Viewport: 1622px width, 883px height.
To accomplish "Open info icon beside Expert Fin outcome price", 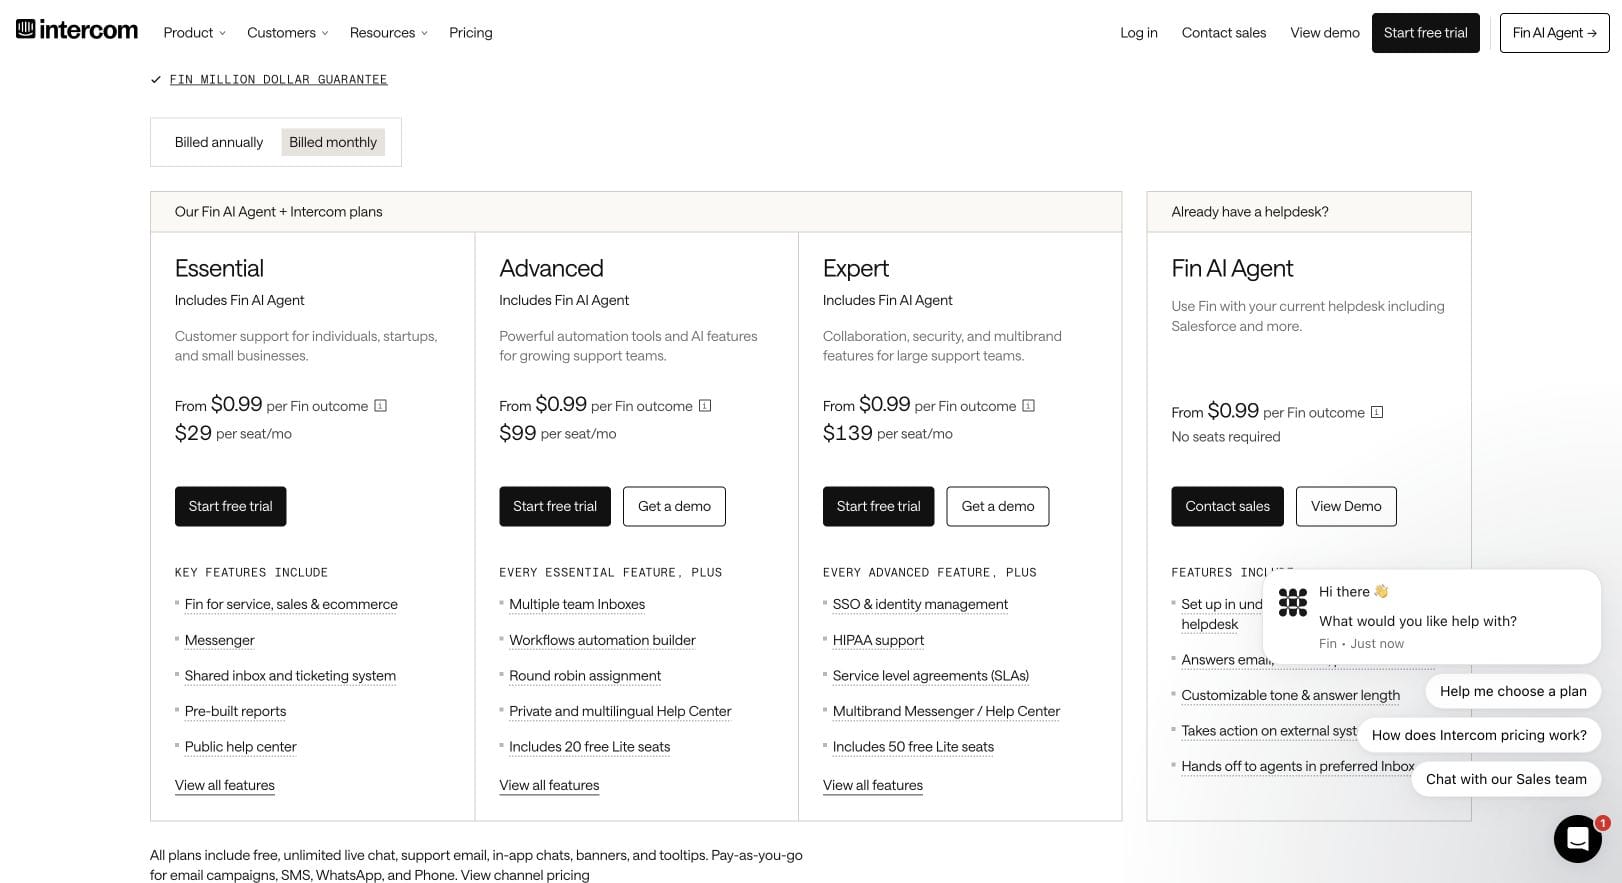I will 1028,406.
